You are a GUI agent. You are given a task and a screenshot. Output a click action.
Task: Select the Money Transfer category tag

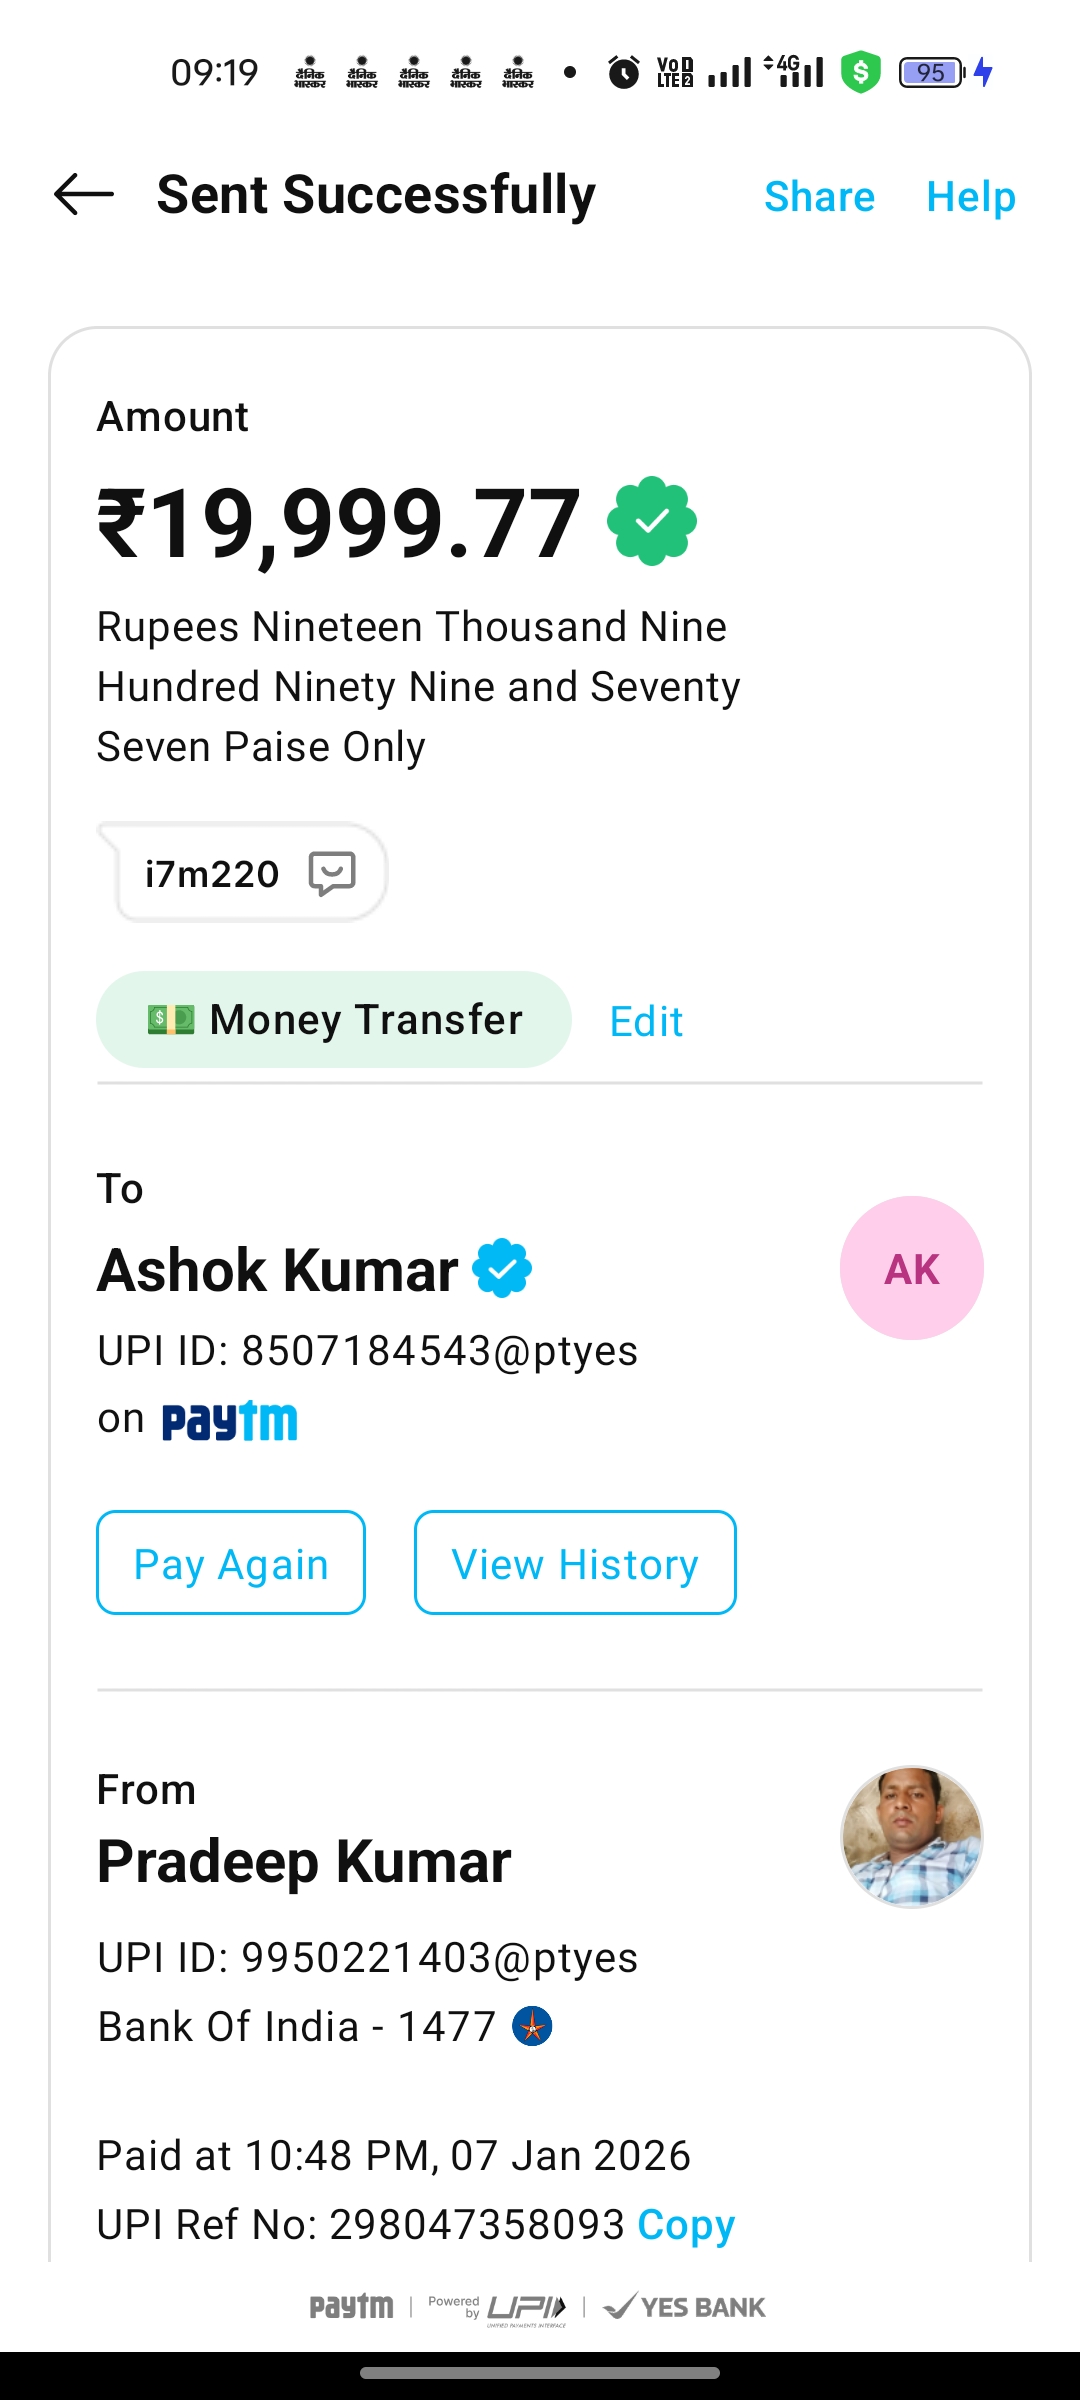(334, 1020)
